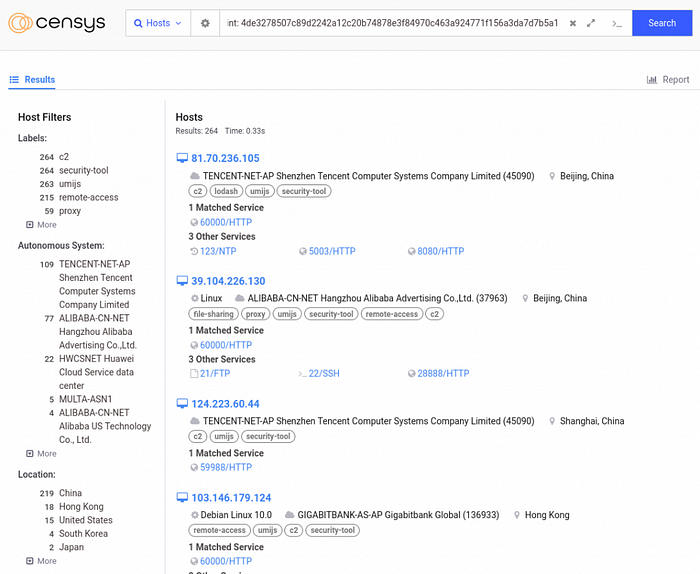Expand More under Labels
700x574 pixels.
point(42,225)
